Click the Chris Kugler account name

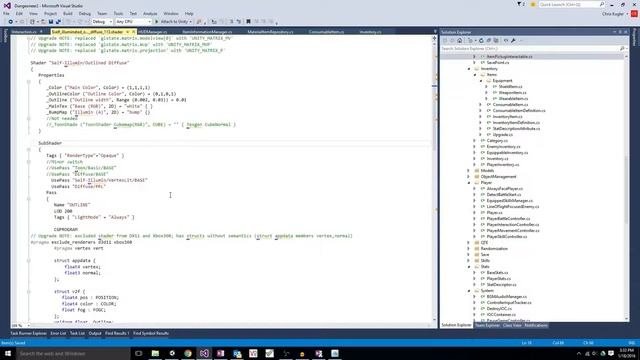[613, 14]
